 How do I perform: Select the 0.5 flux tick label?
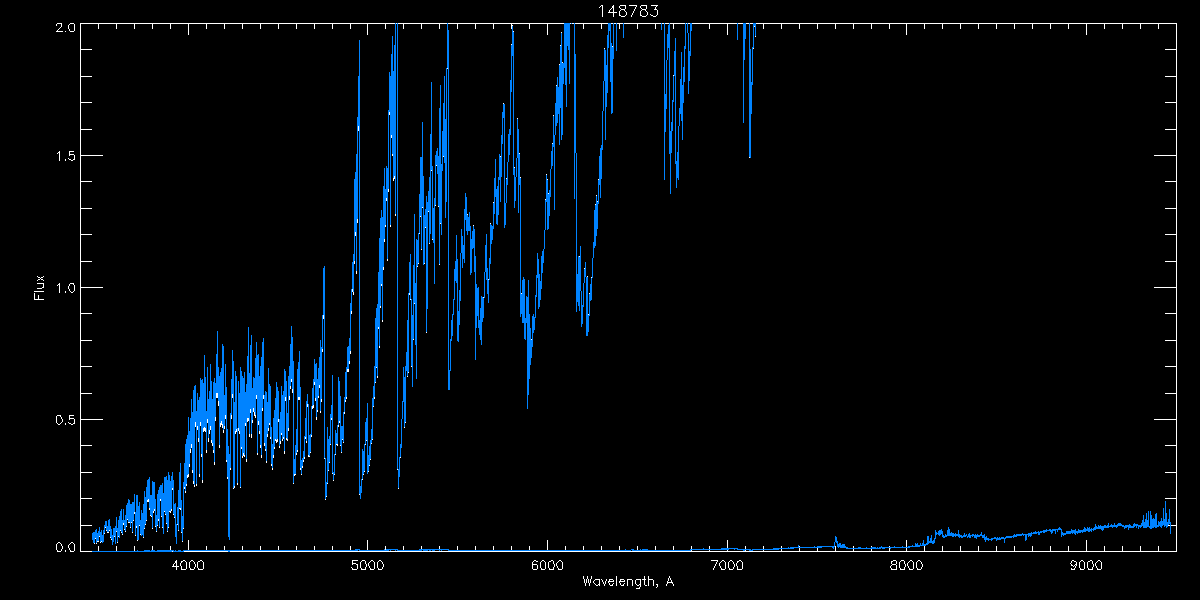click(x=65, y=419)
